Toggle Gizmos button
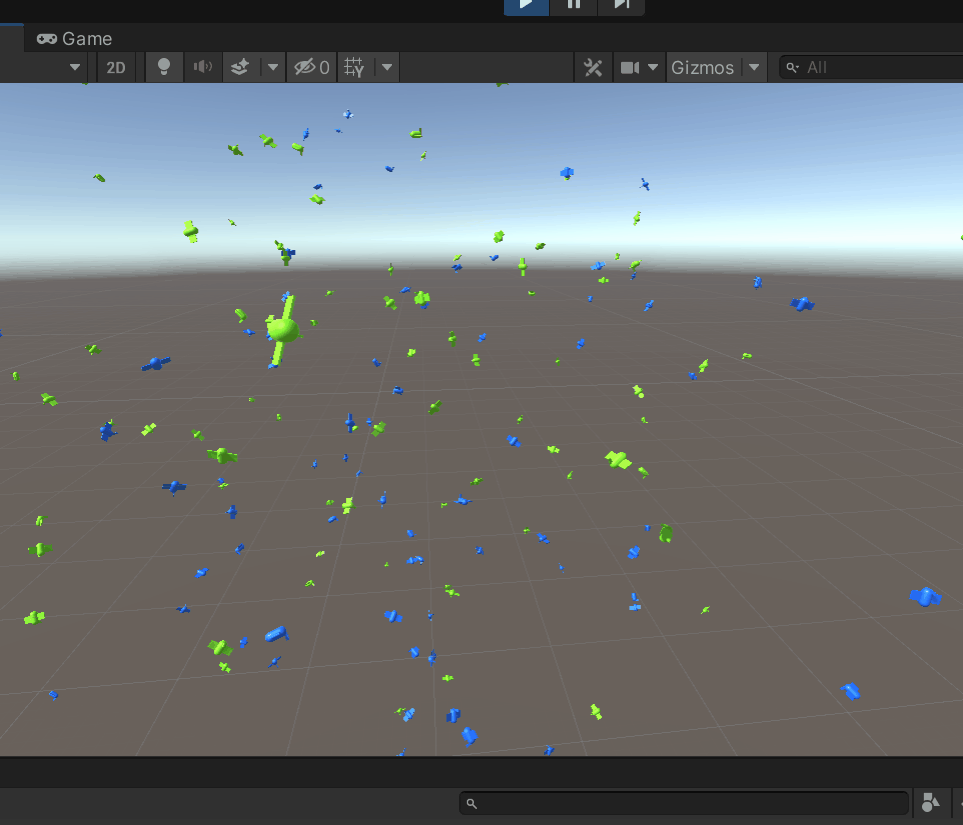This screenshot has height=825, width=963. click(703, 67)
